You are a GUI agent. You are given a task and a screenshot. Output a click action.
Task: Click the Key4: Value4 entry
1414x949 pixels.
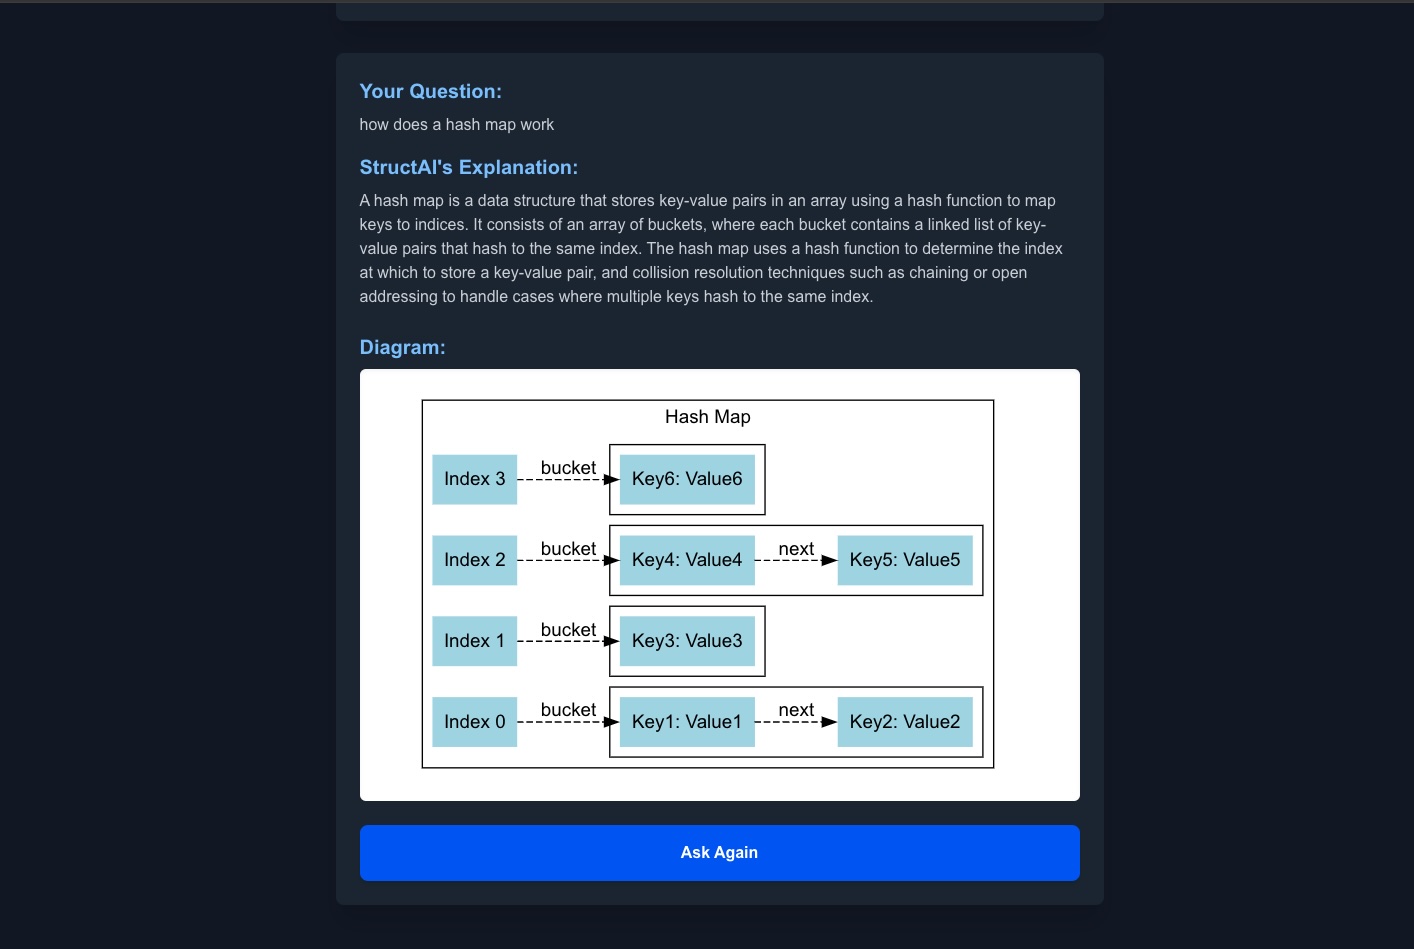click(x=687, y=560)
